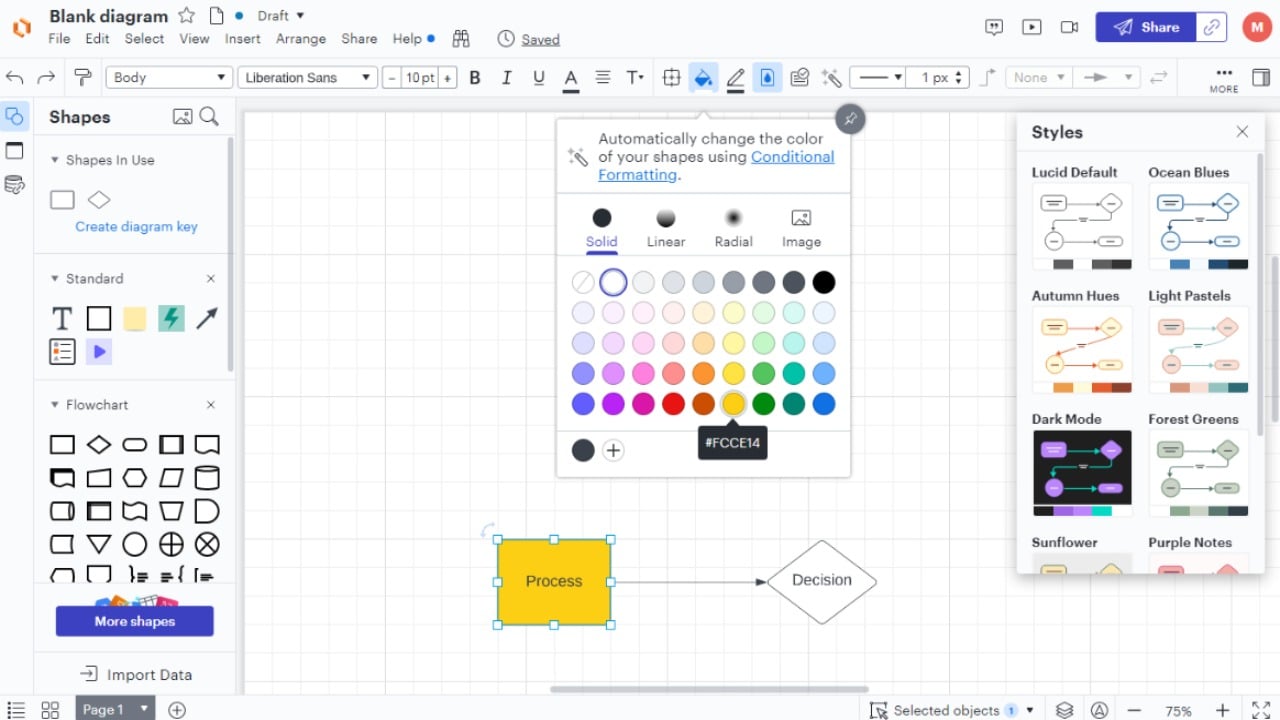Open the Page 1 tab dropdown
The height and width of the screenshot is (720, 1280).
144,709
